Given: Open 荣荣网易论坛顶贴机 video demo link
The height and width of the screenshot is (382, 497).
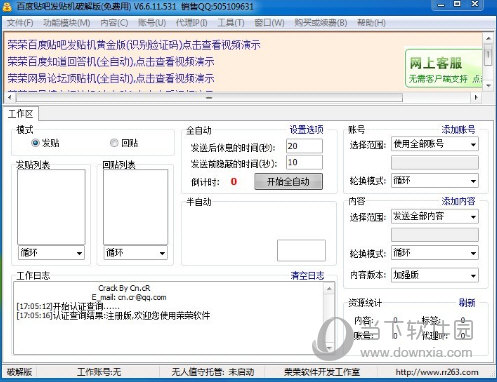Looking at the screenshot, I should tap(111, 79).
